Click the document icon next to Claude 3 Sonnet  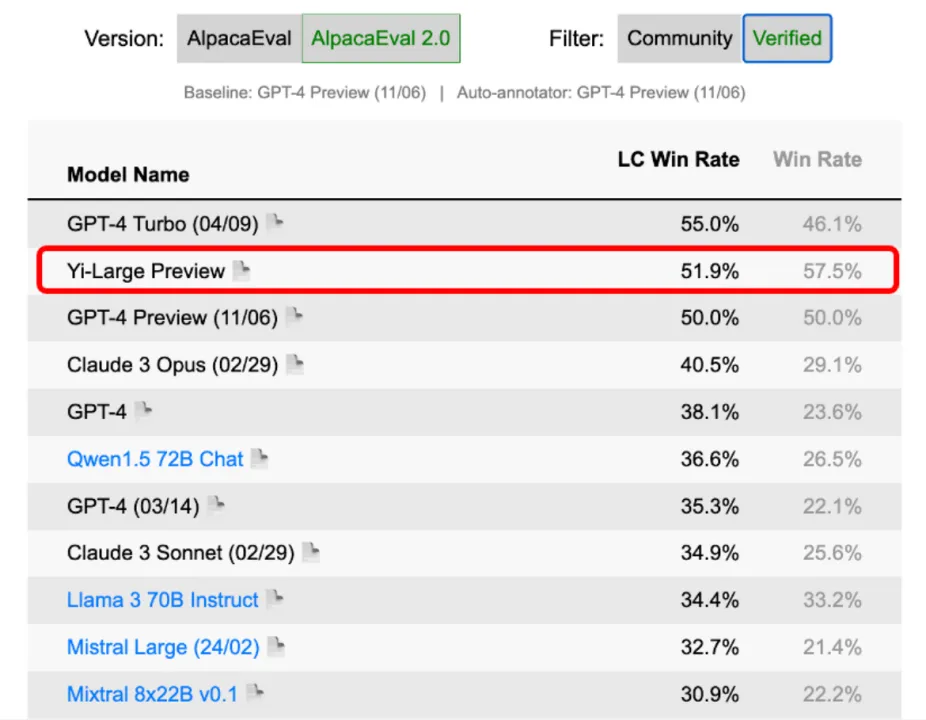click(311, 552)
